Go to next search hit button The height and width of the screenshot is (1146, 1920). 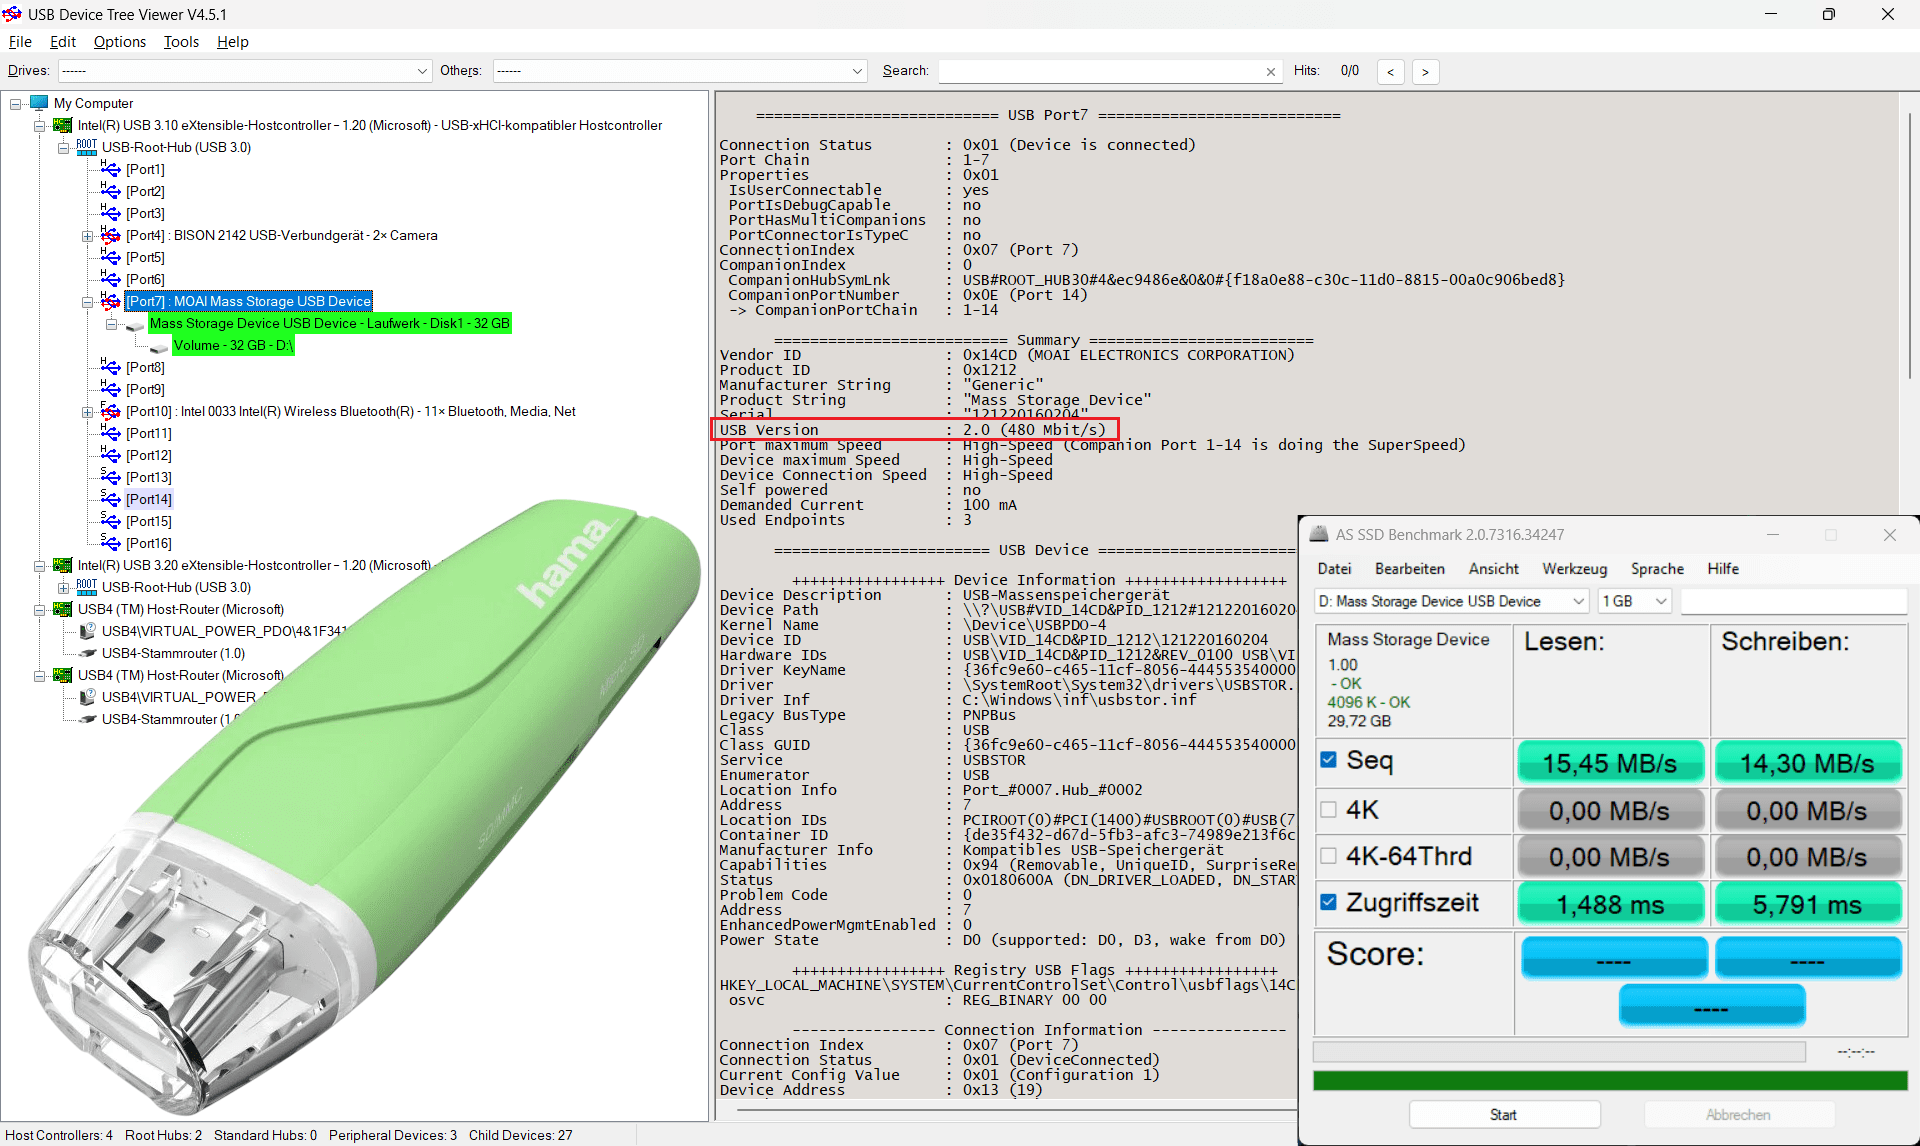point(1425,72)
